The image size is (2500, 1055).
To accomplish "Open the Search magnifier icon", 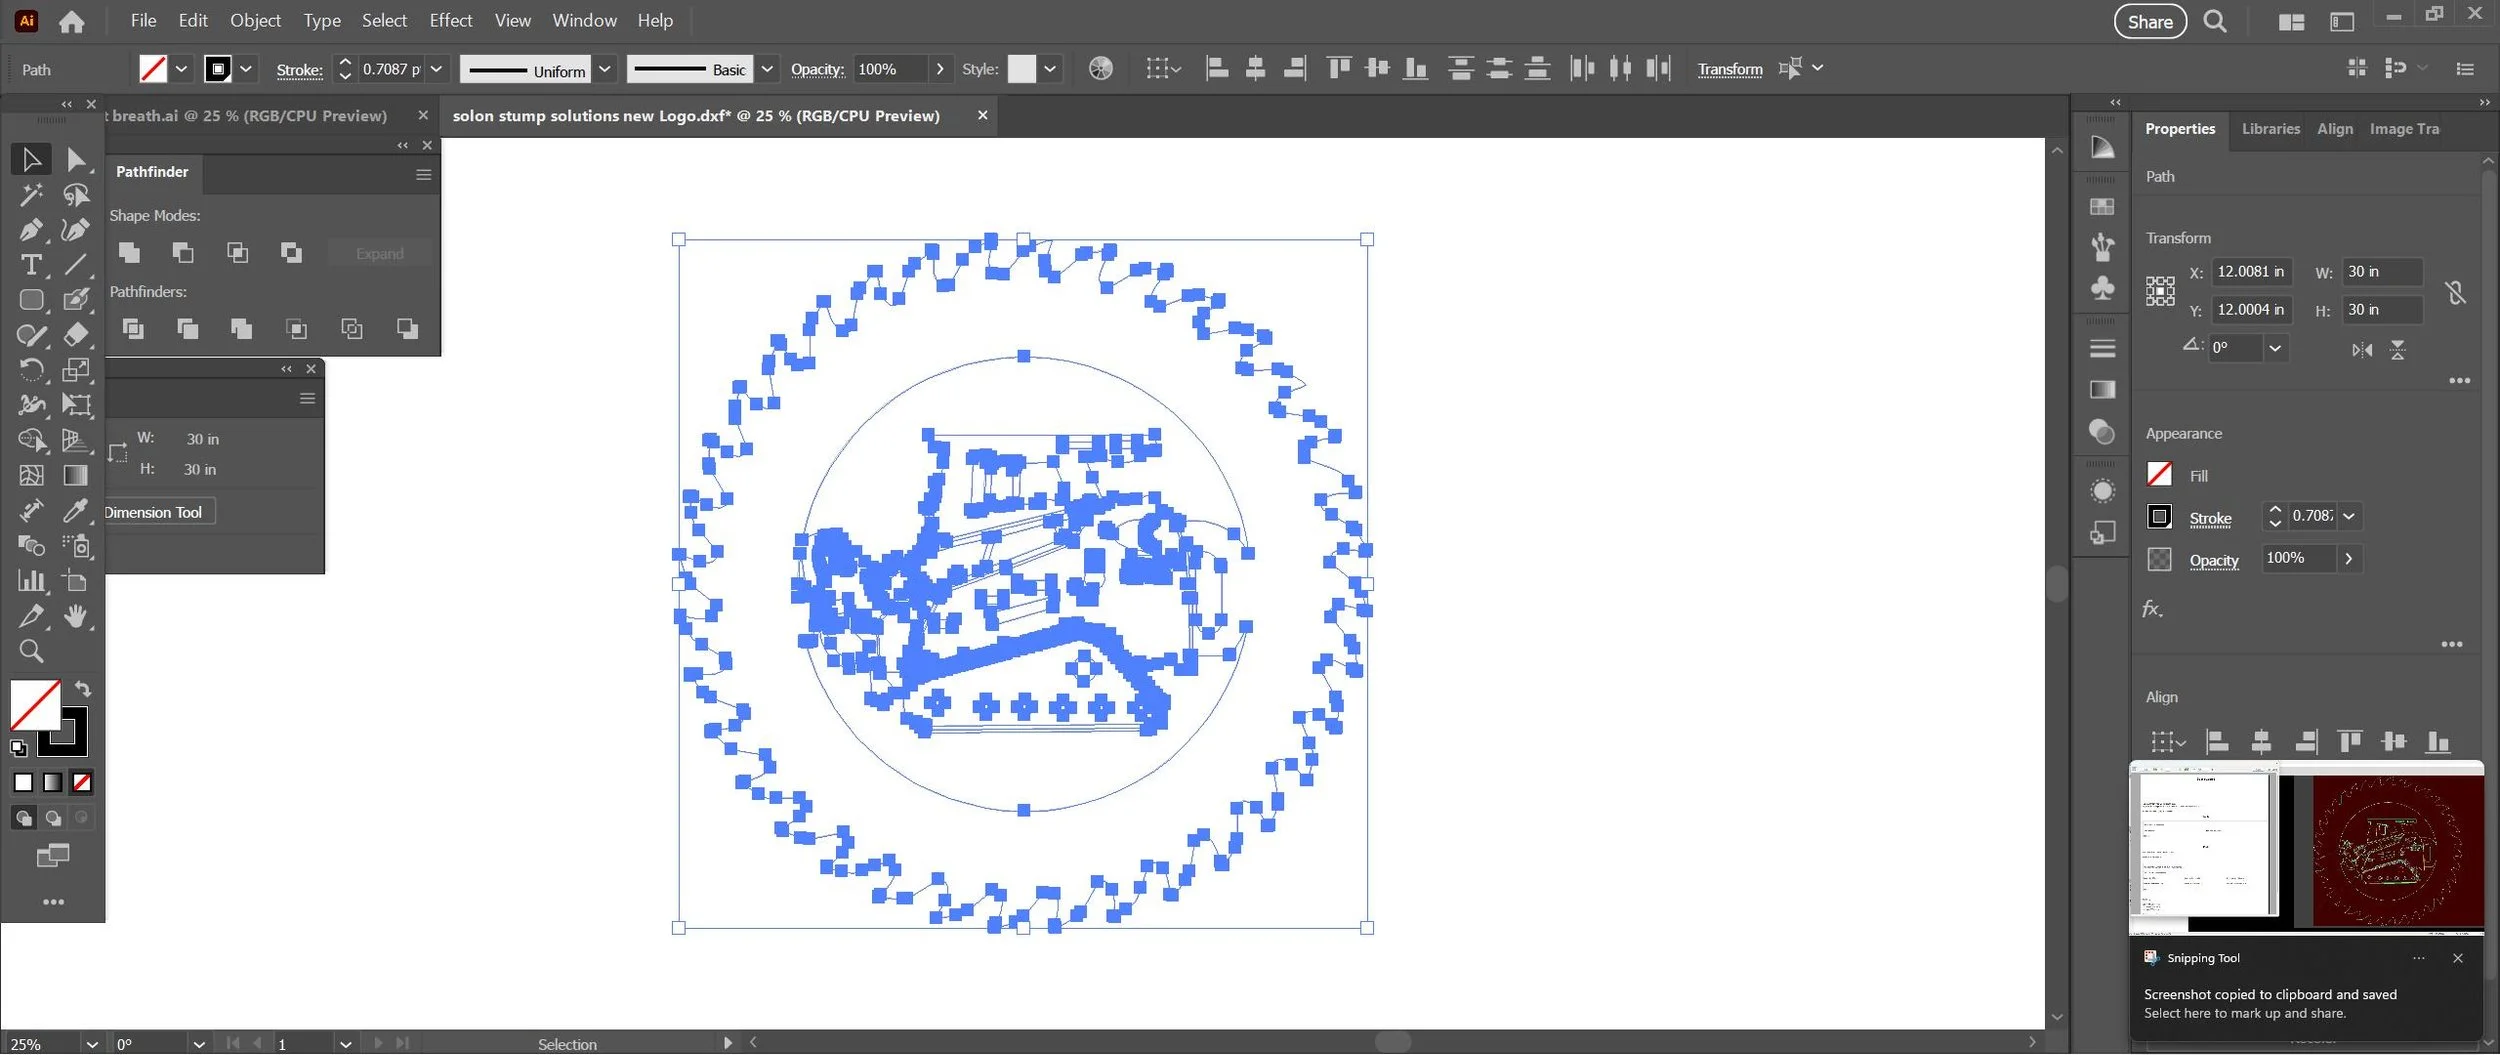I will tap(2215, 21).
